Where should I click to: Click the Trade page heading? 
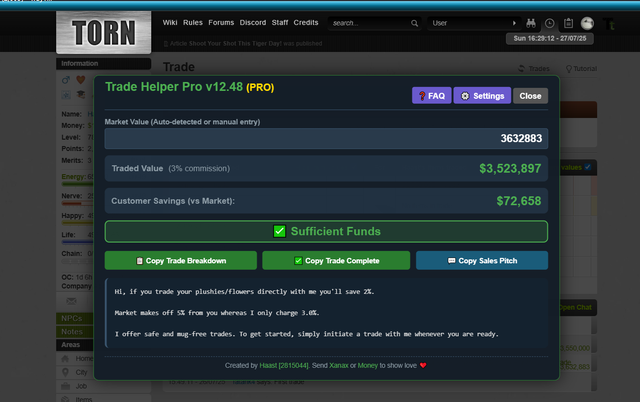click(x=179, y=67)
